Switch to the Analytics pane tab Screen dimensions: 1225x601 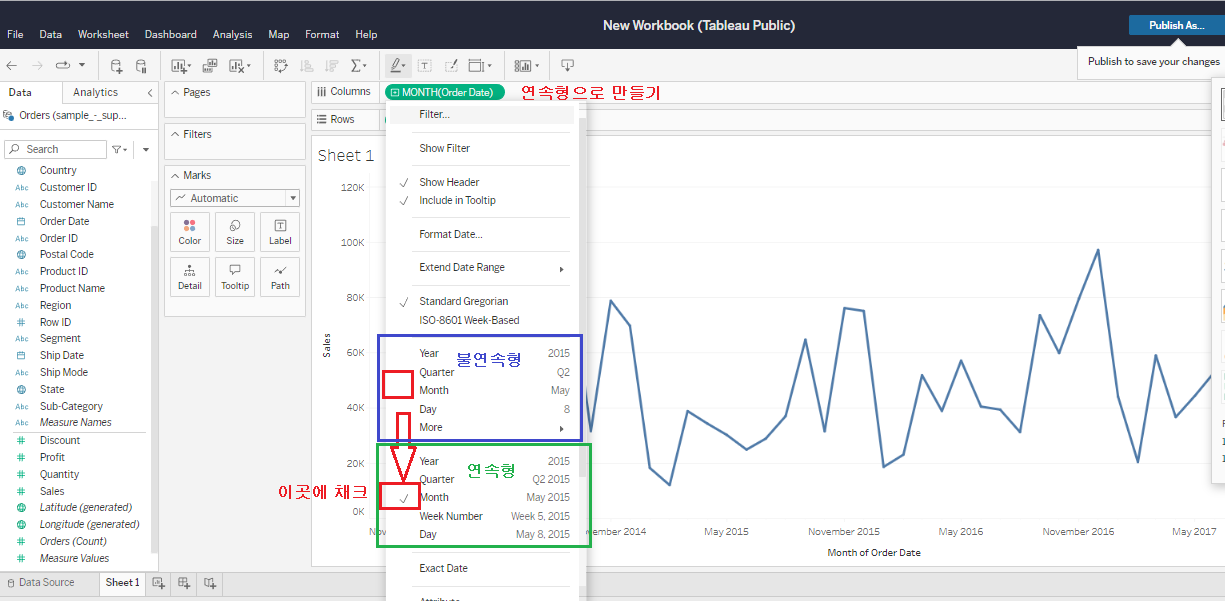coord(96,92)
